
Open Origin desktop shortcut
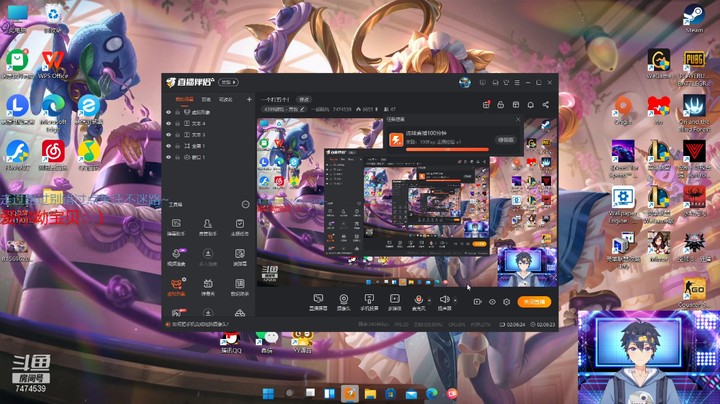(623, 110)
